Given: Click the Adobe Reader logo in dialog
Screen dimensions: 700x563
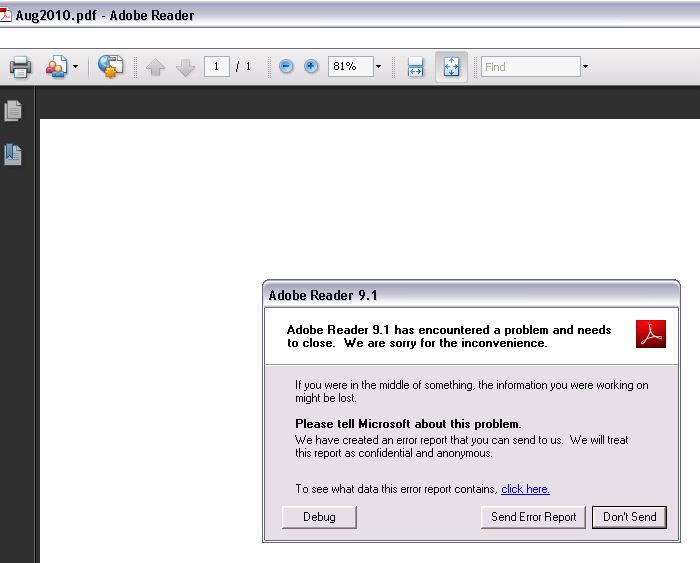Looking at the screenshot, I should [x=651, y=334].
